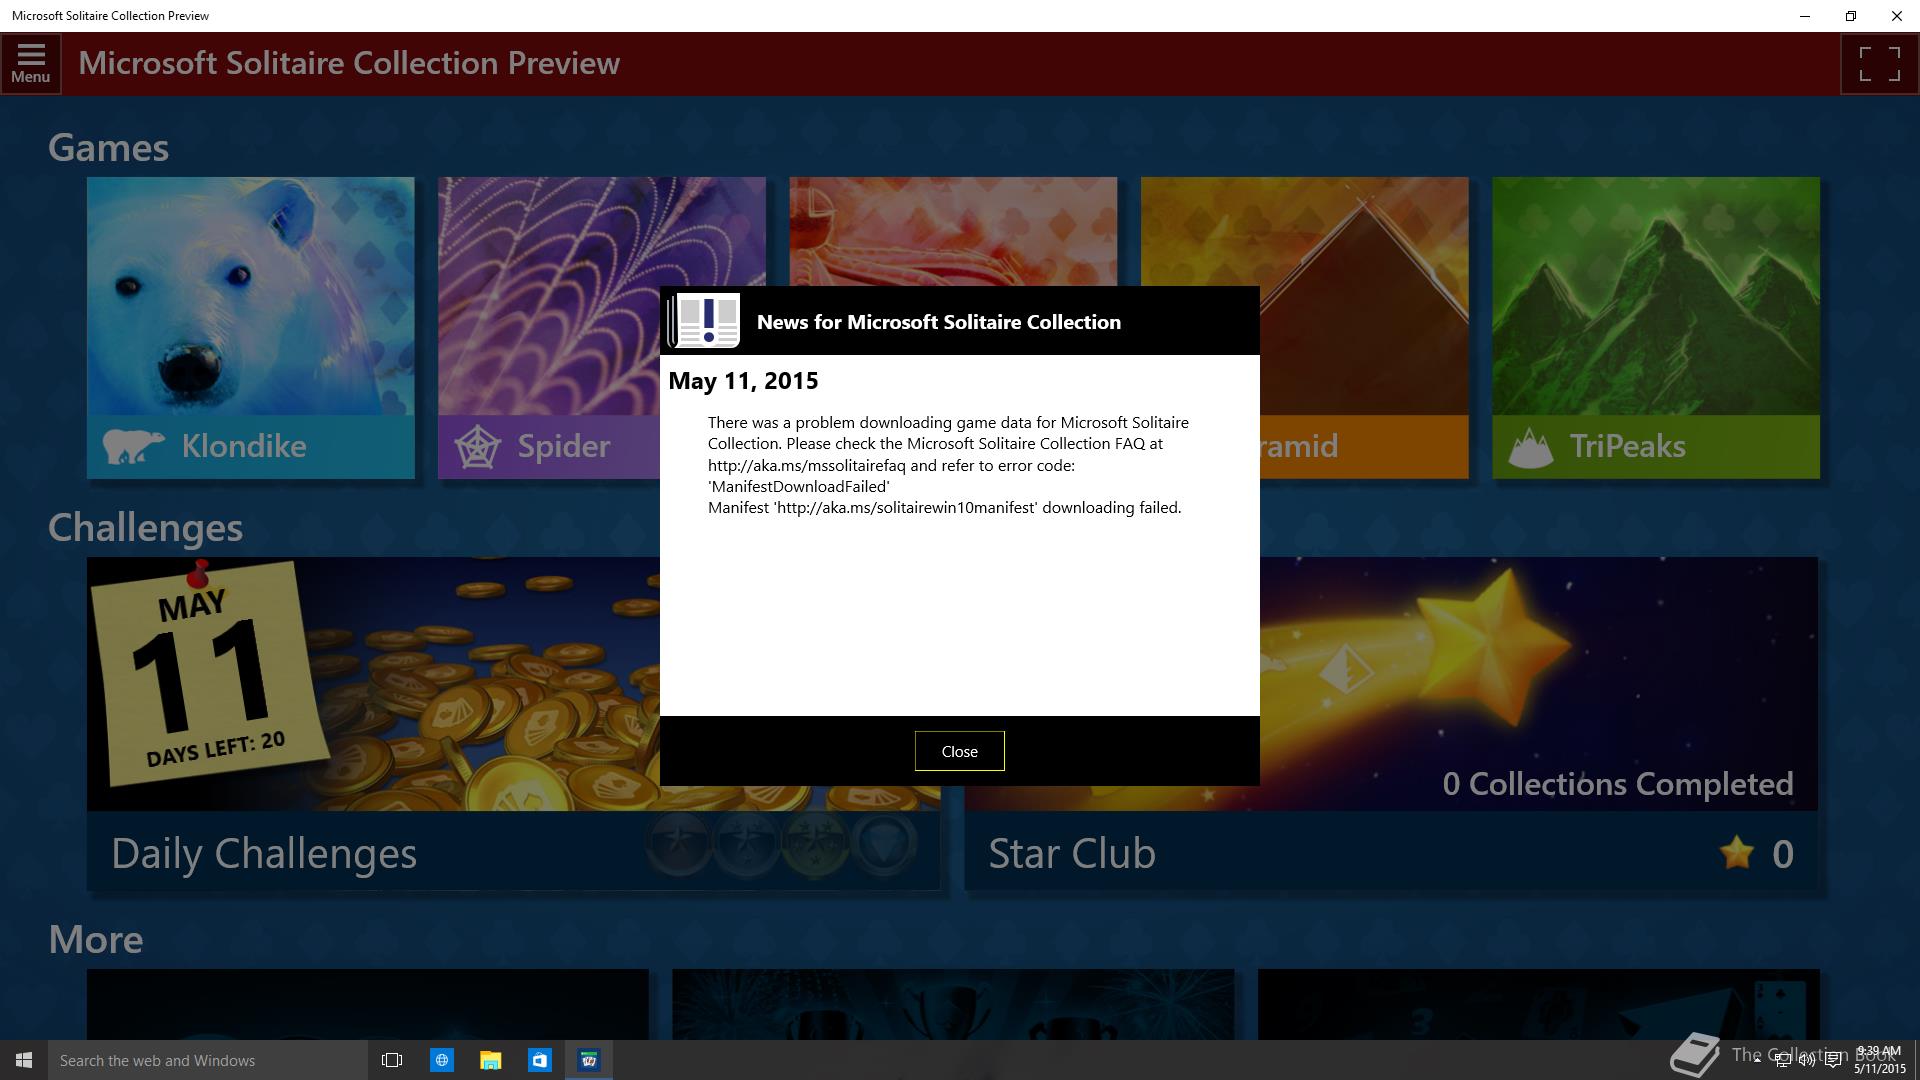Screen dimensions: 1920x1080
Task: Click the TriPeaks mountain icon
Action: 1530,447
